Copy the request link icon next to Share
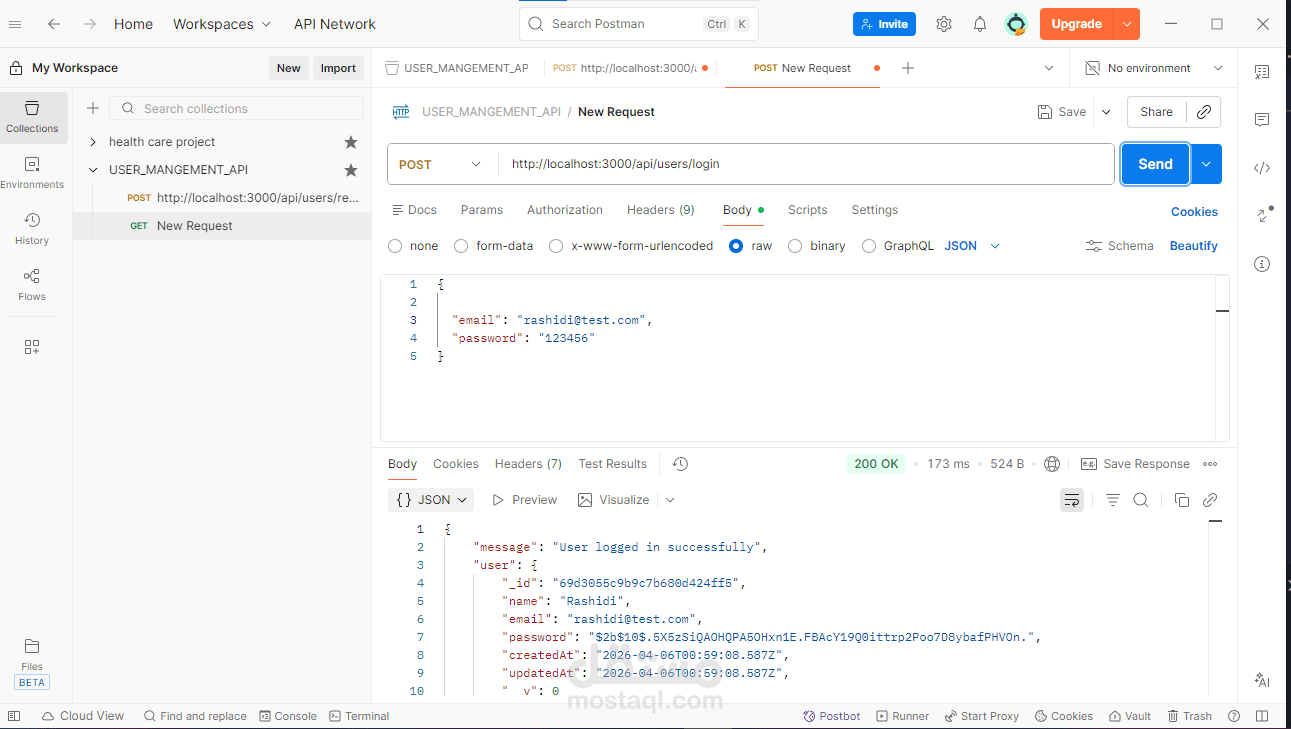Screen dimensions: 1291x729 coord(1204,112)
